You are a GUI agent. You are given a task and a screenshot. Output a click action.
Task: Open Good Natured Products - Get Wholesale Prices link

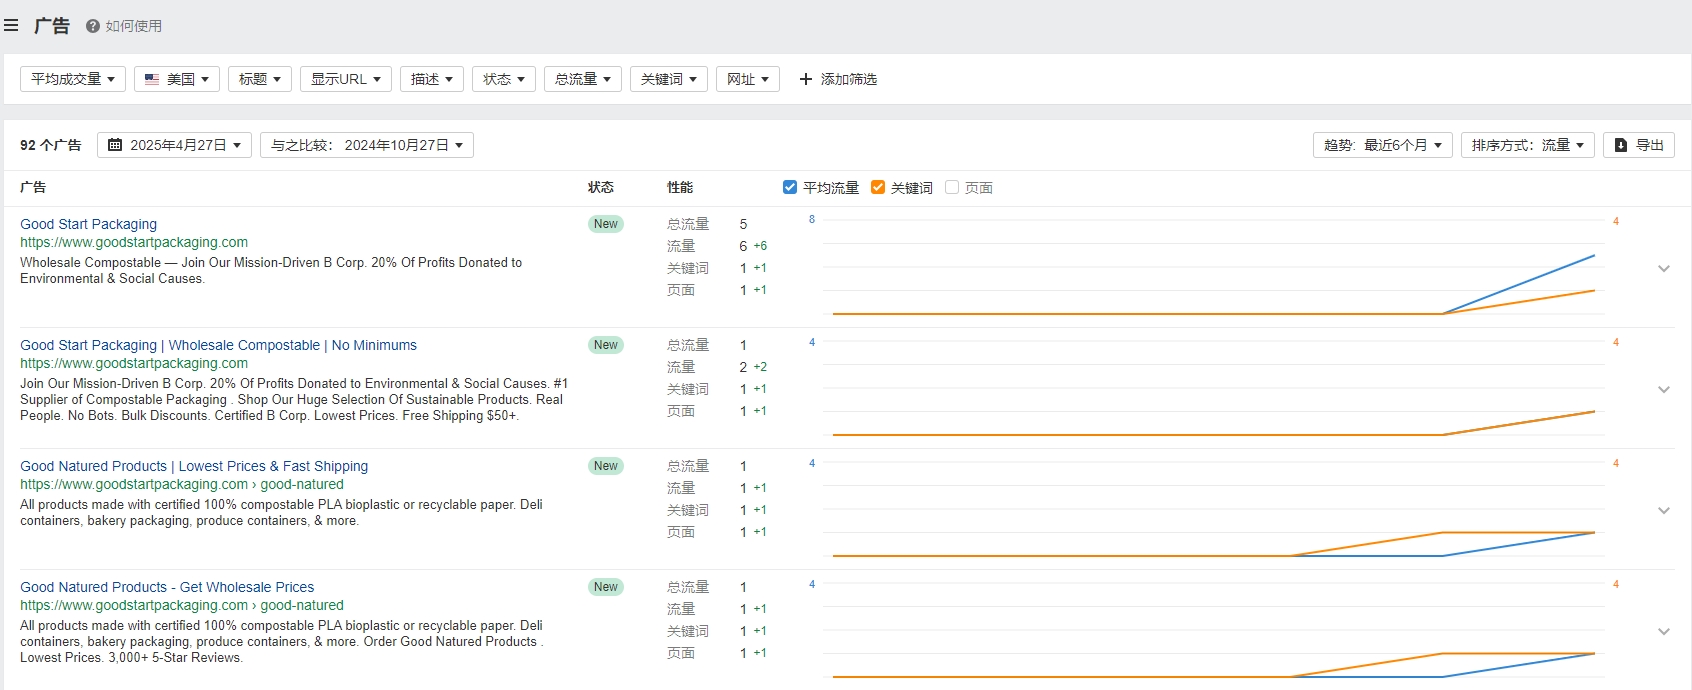167,587
